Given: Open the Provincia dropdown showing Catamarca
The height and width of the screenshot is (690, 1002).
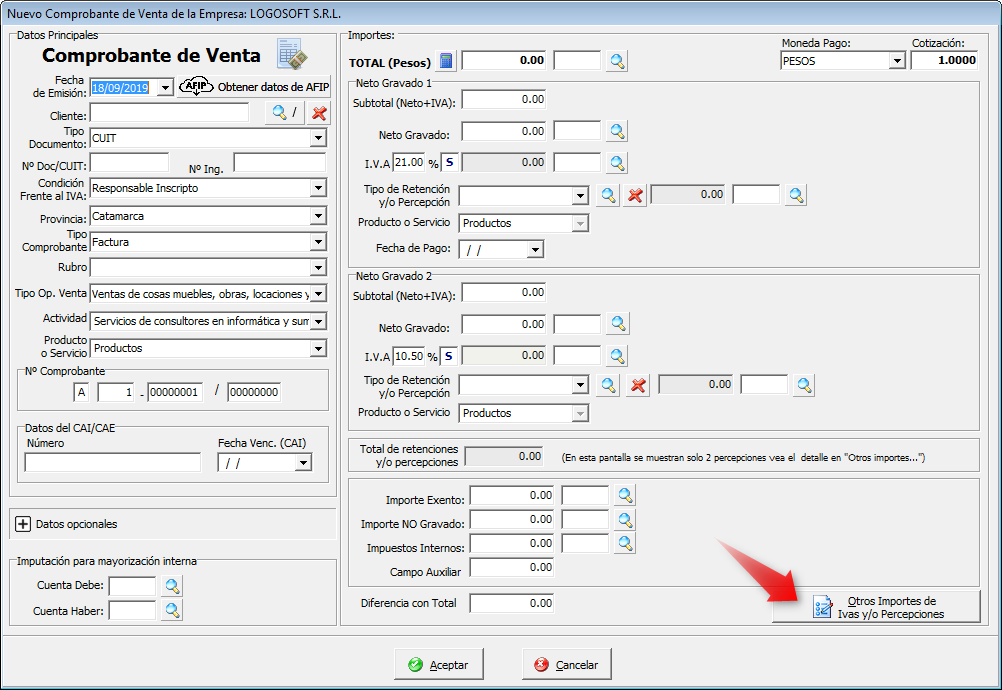Looking at the screenshot, I should pos(318,216).
